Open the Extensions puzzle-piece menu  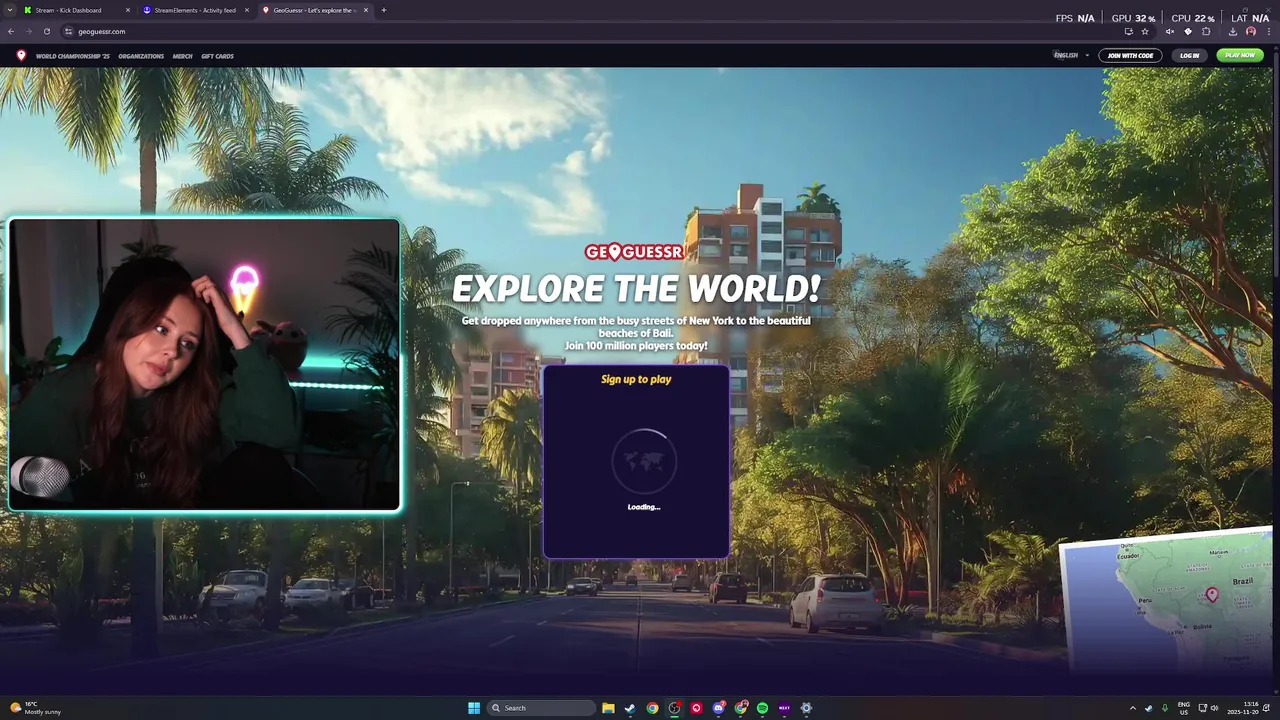[1206, 31]
